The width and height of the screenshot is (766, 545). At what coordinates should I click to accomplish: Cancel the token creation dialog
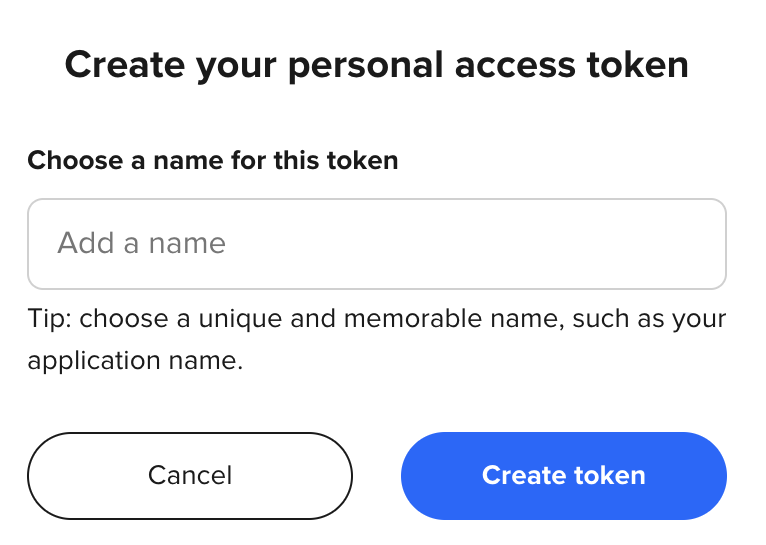point(190,476)
